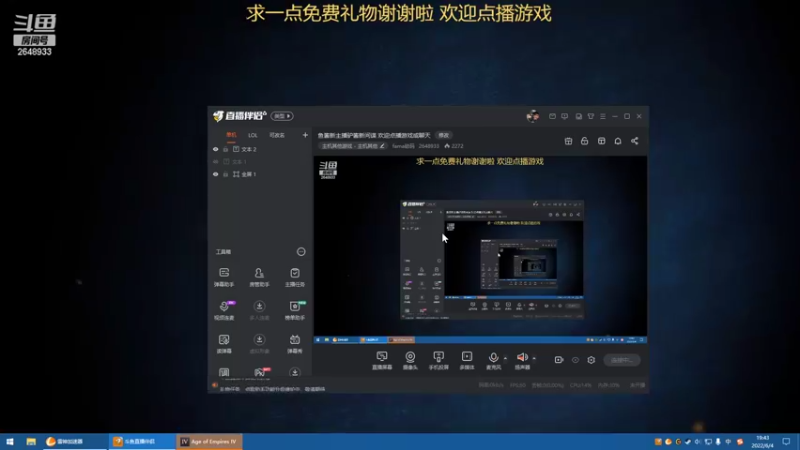Viewport: 800px width, 450px height.
Task: Mute the 扬声器 speaker
Action: pos(522,359)
